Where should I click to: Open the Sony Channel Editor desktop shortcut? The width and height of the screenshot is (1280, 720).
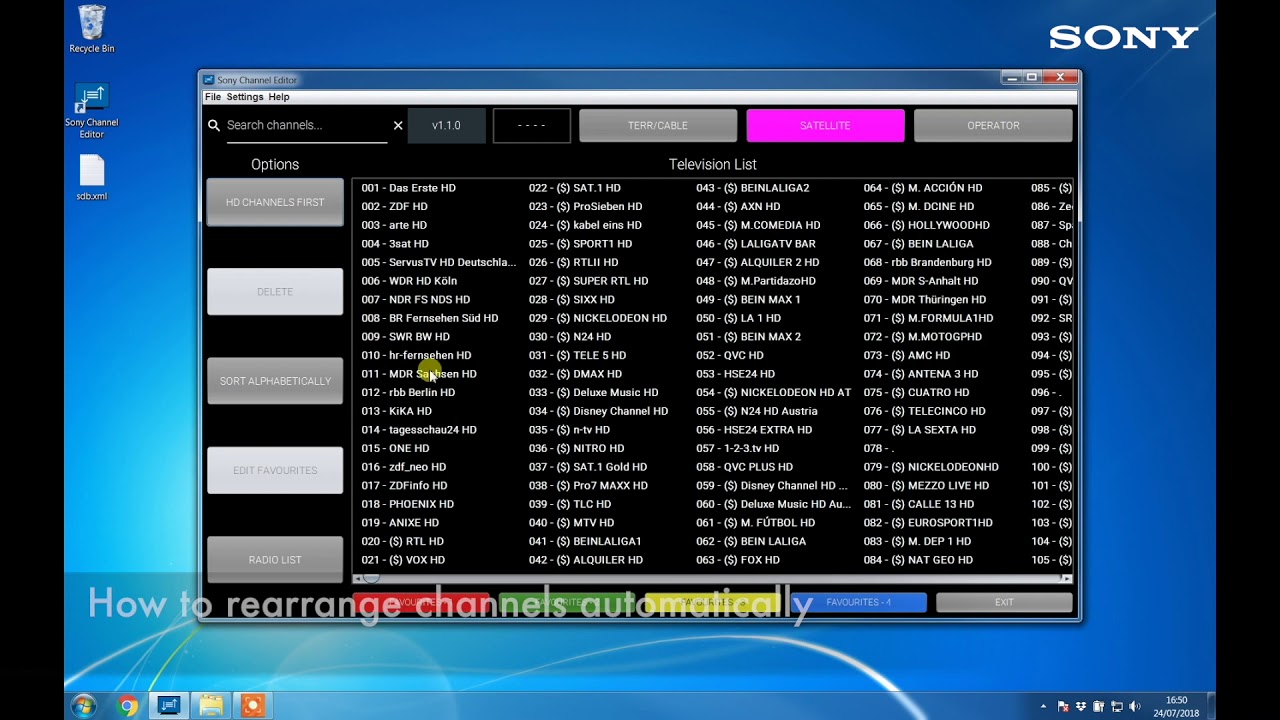coord(92,111)
